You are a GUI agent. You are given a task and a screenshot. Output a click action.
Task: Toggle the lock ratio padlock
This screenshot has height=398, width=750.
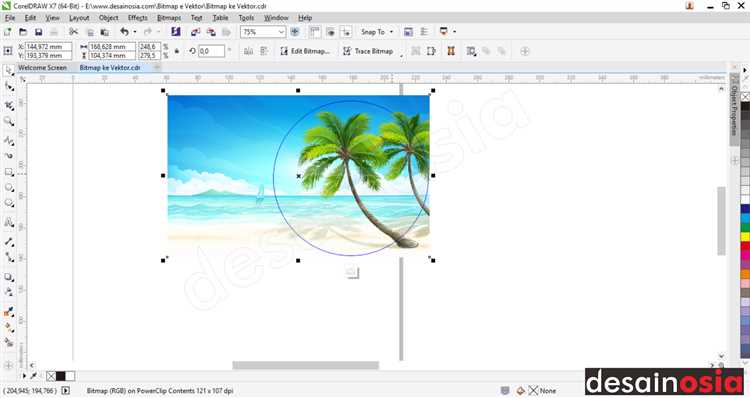(x=176, y=51)
